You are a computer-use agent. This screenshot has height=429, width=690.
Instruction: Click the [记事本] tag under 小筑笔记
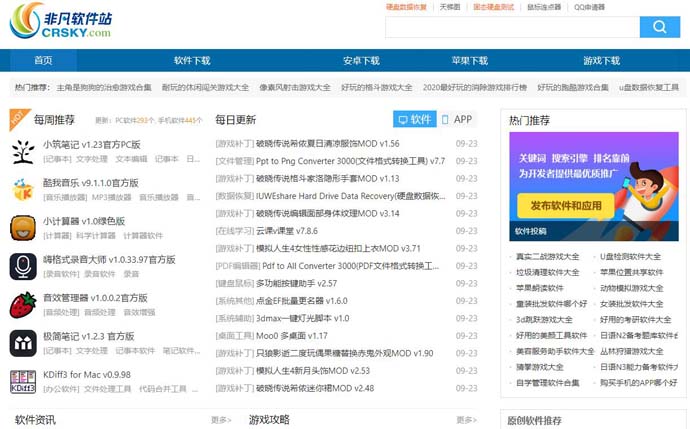pyautogui.click(x=57, y=159)
